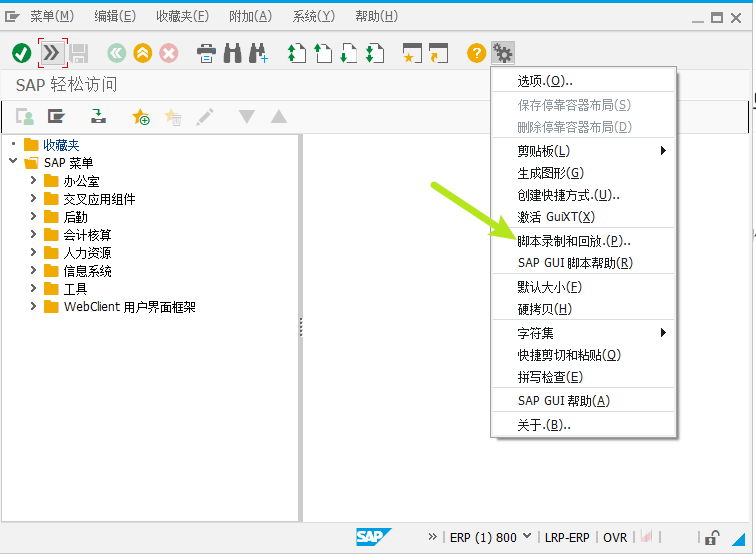
Task: Choose 生成图形(G) menu entry
Action: click(583, 173)
